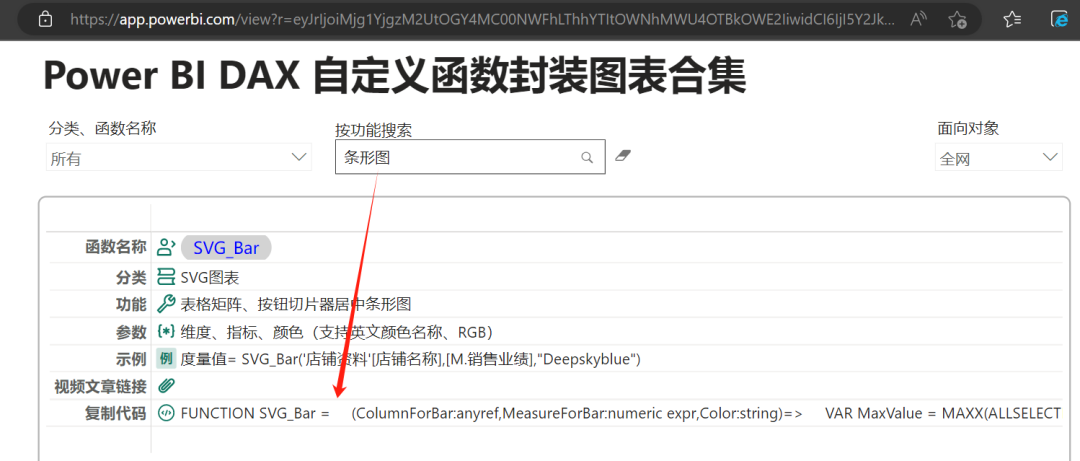Viewport: 1080px width, 461px height.
Task: Click the browser address bar URL
Action: click(480, 19)
